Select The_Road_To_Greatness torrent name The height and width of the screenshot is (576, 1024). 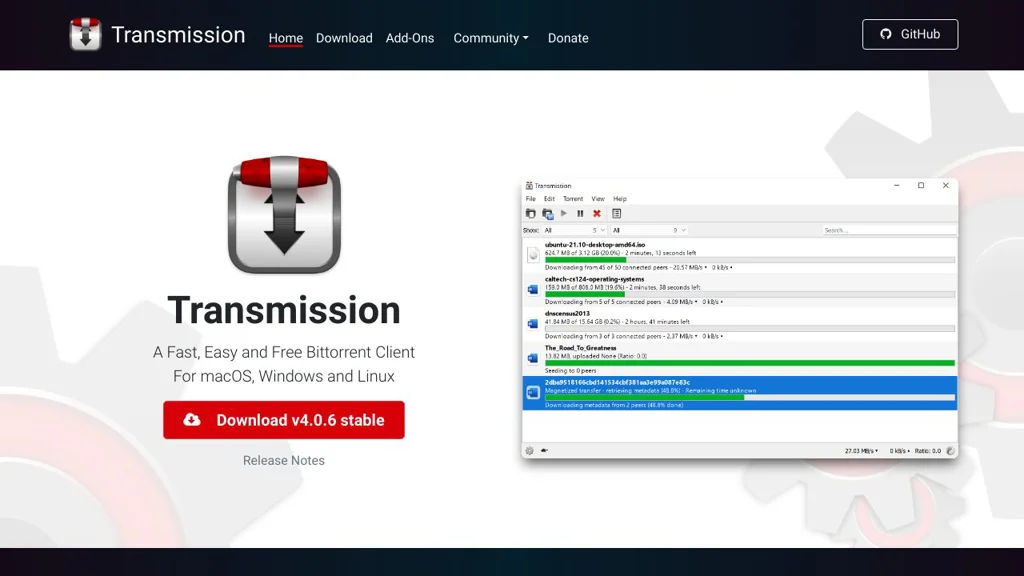point(581,348)
